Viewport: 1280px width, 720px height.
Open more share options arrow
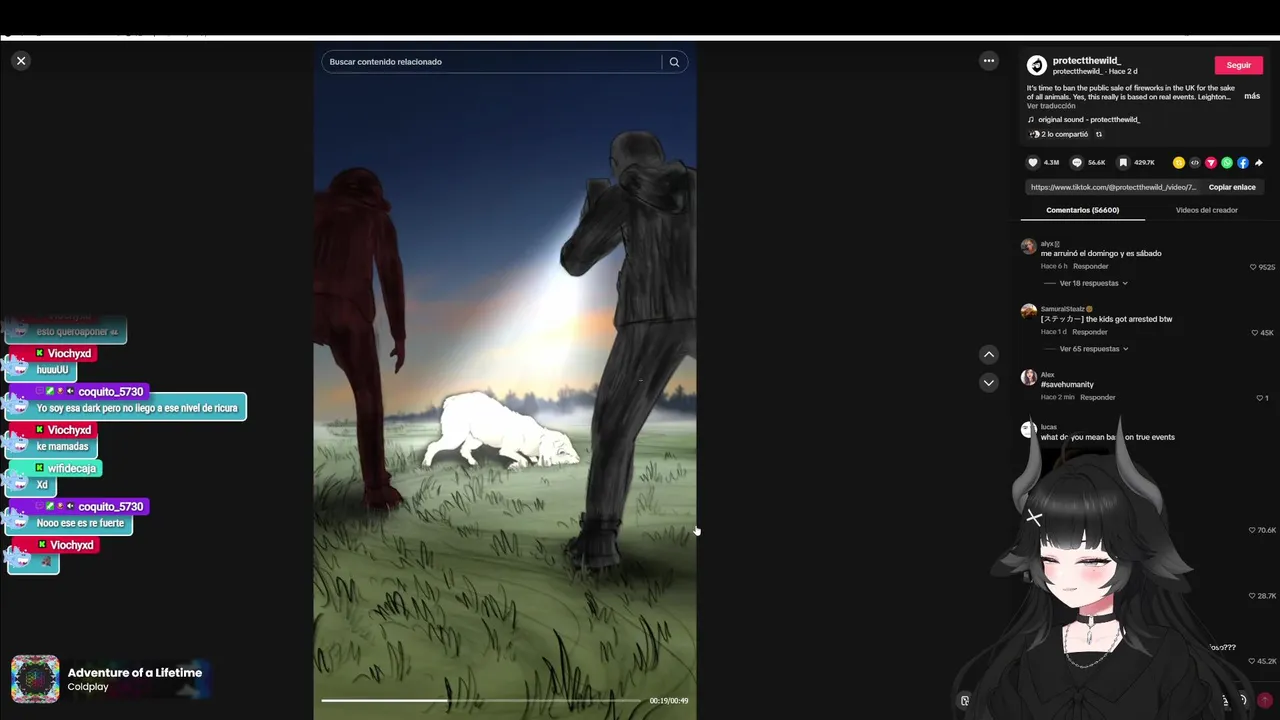coord(1259,162)
